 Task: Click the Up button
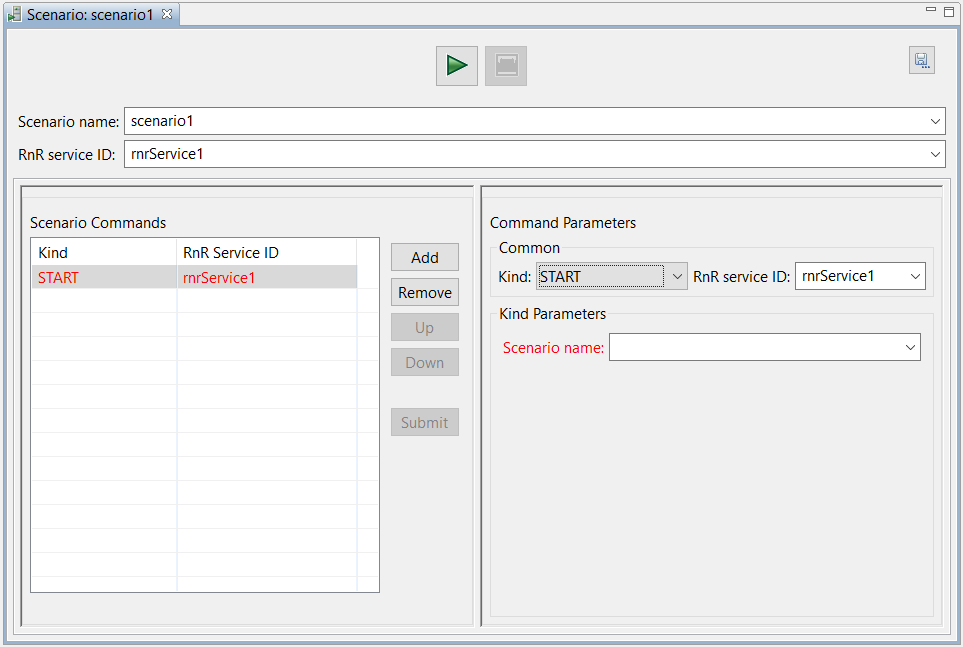click(x=425, y=327)
